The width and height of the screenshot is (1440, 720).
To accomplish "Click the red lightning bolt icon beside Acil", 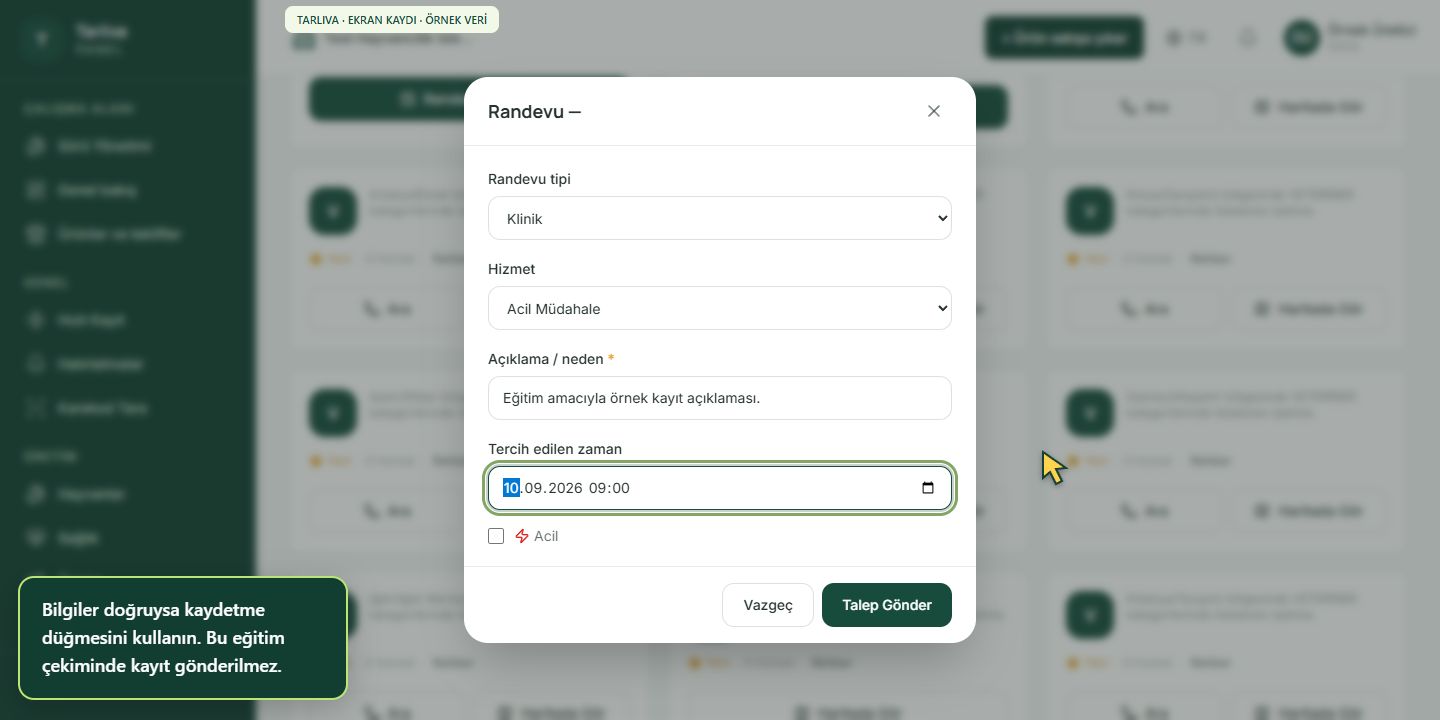I will coord(522,536).
